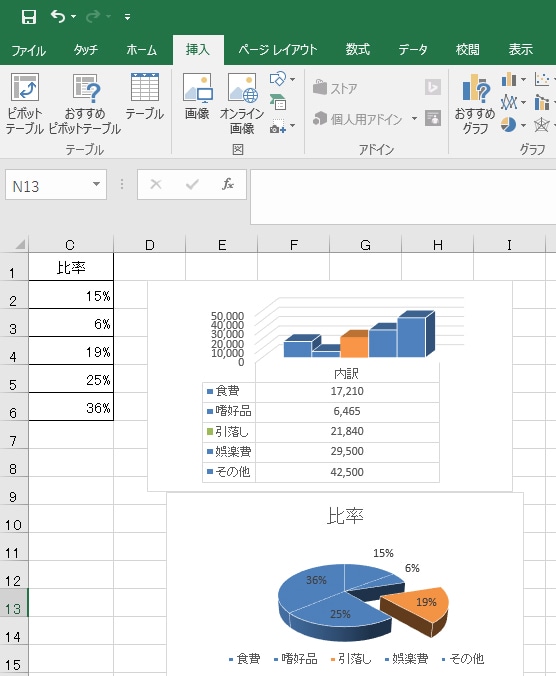
Task: Click the Shapes icon
Action: pos(278,79)
